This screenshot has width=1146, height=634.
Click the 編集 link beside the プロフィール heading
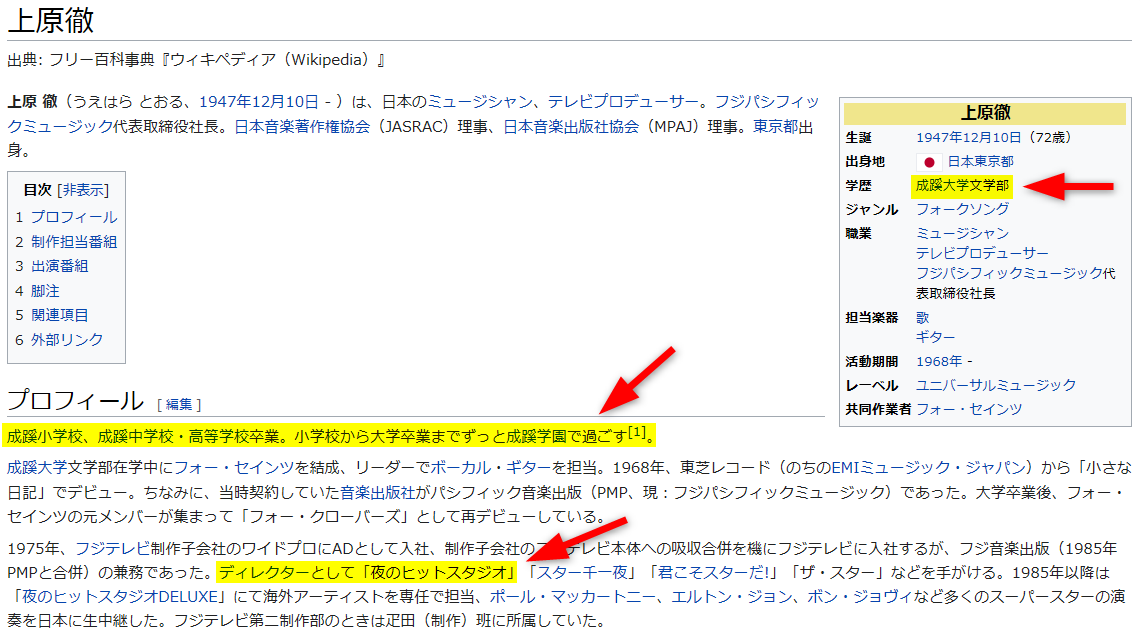[179, 404]
